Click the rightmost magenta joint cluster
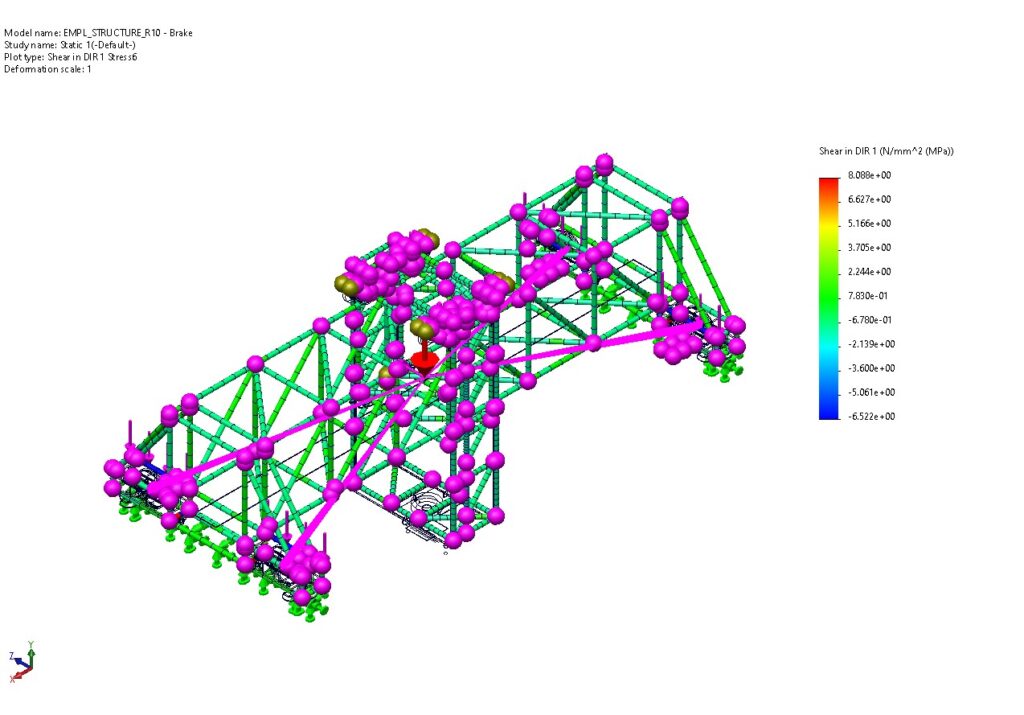The image size is (1024, 715). [x=690, y=335]
